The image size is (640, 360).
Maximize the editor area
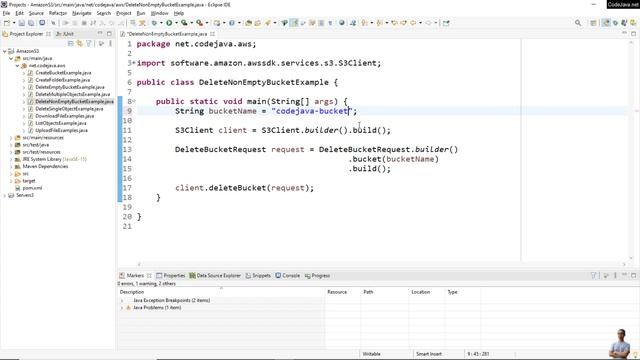633,34
